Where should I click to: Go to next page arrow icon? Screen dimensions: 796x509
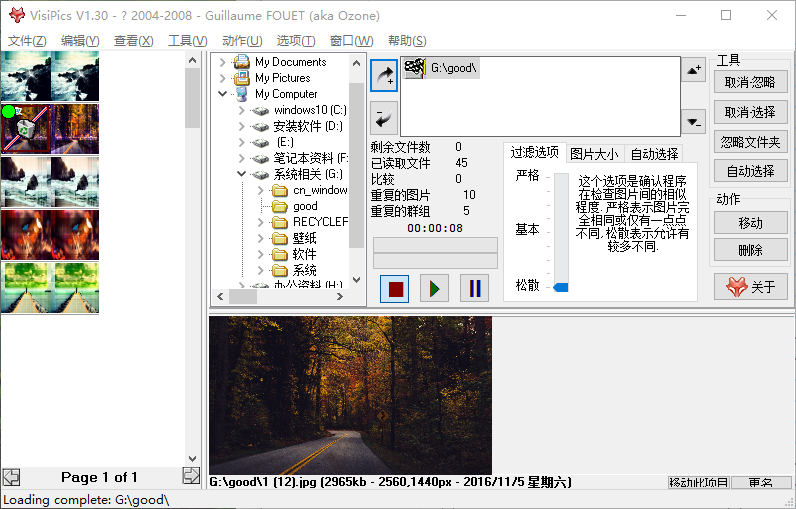tap(191, 477)
